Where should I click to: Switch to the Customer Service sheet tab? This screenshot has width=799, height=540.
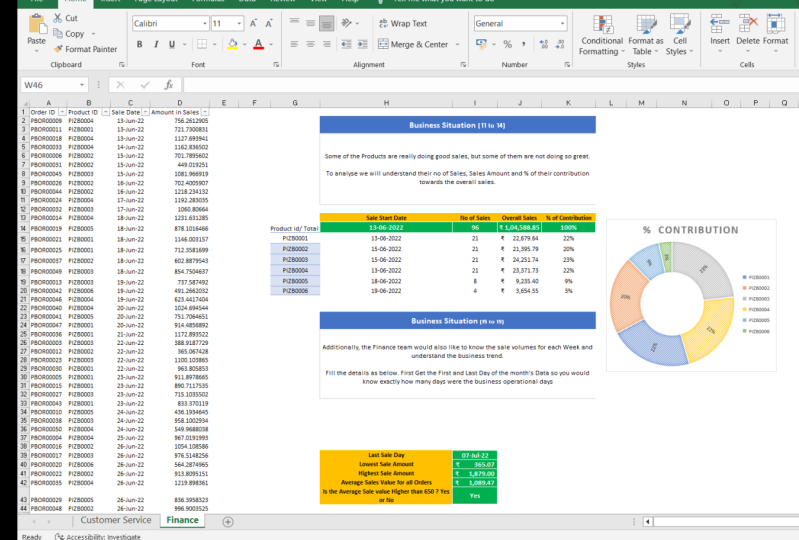pos(116,520)
